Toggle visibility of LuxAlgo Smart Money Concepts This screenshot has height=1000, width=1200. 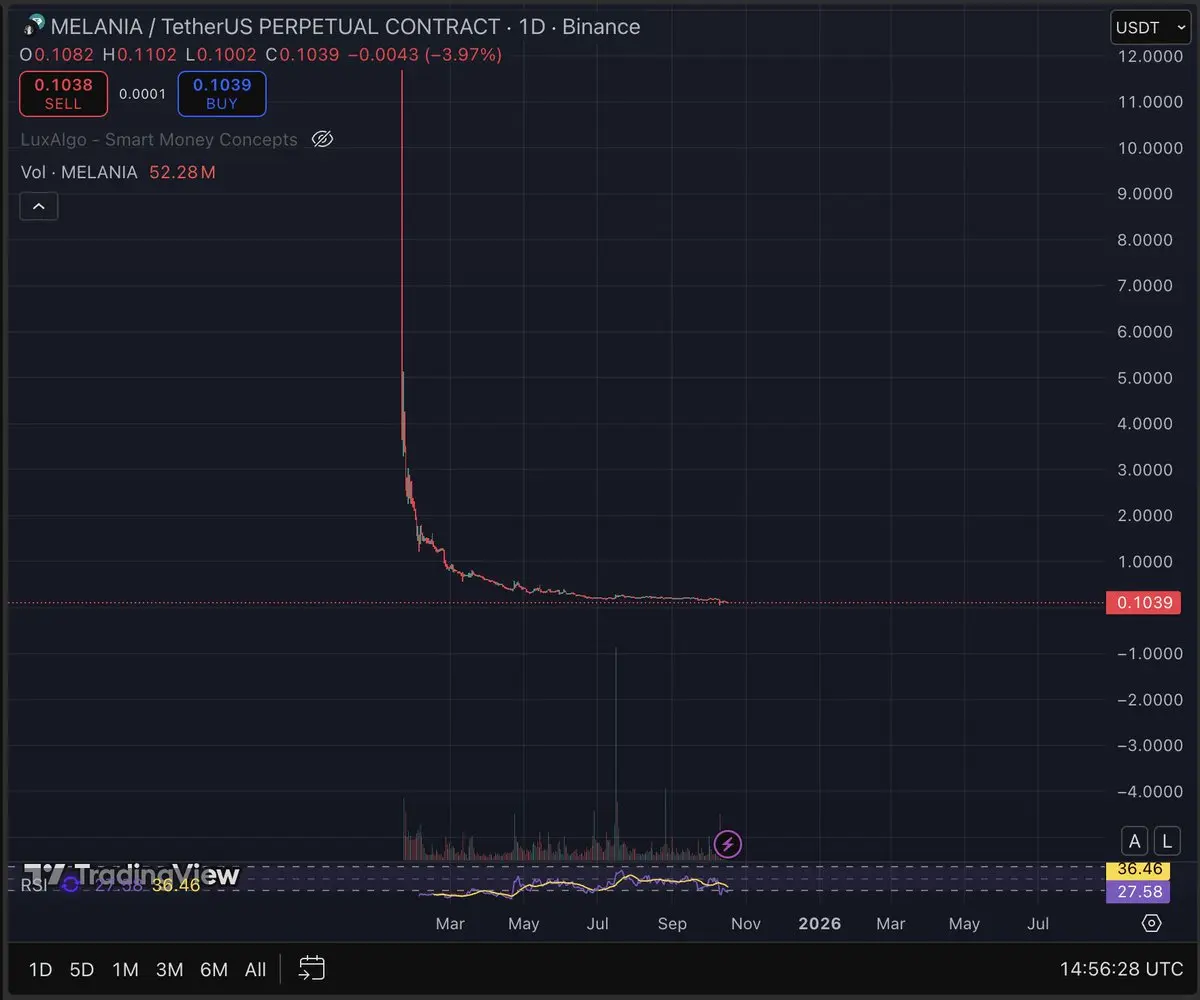coord(322,140)
